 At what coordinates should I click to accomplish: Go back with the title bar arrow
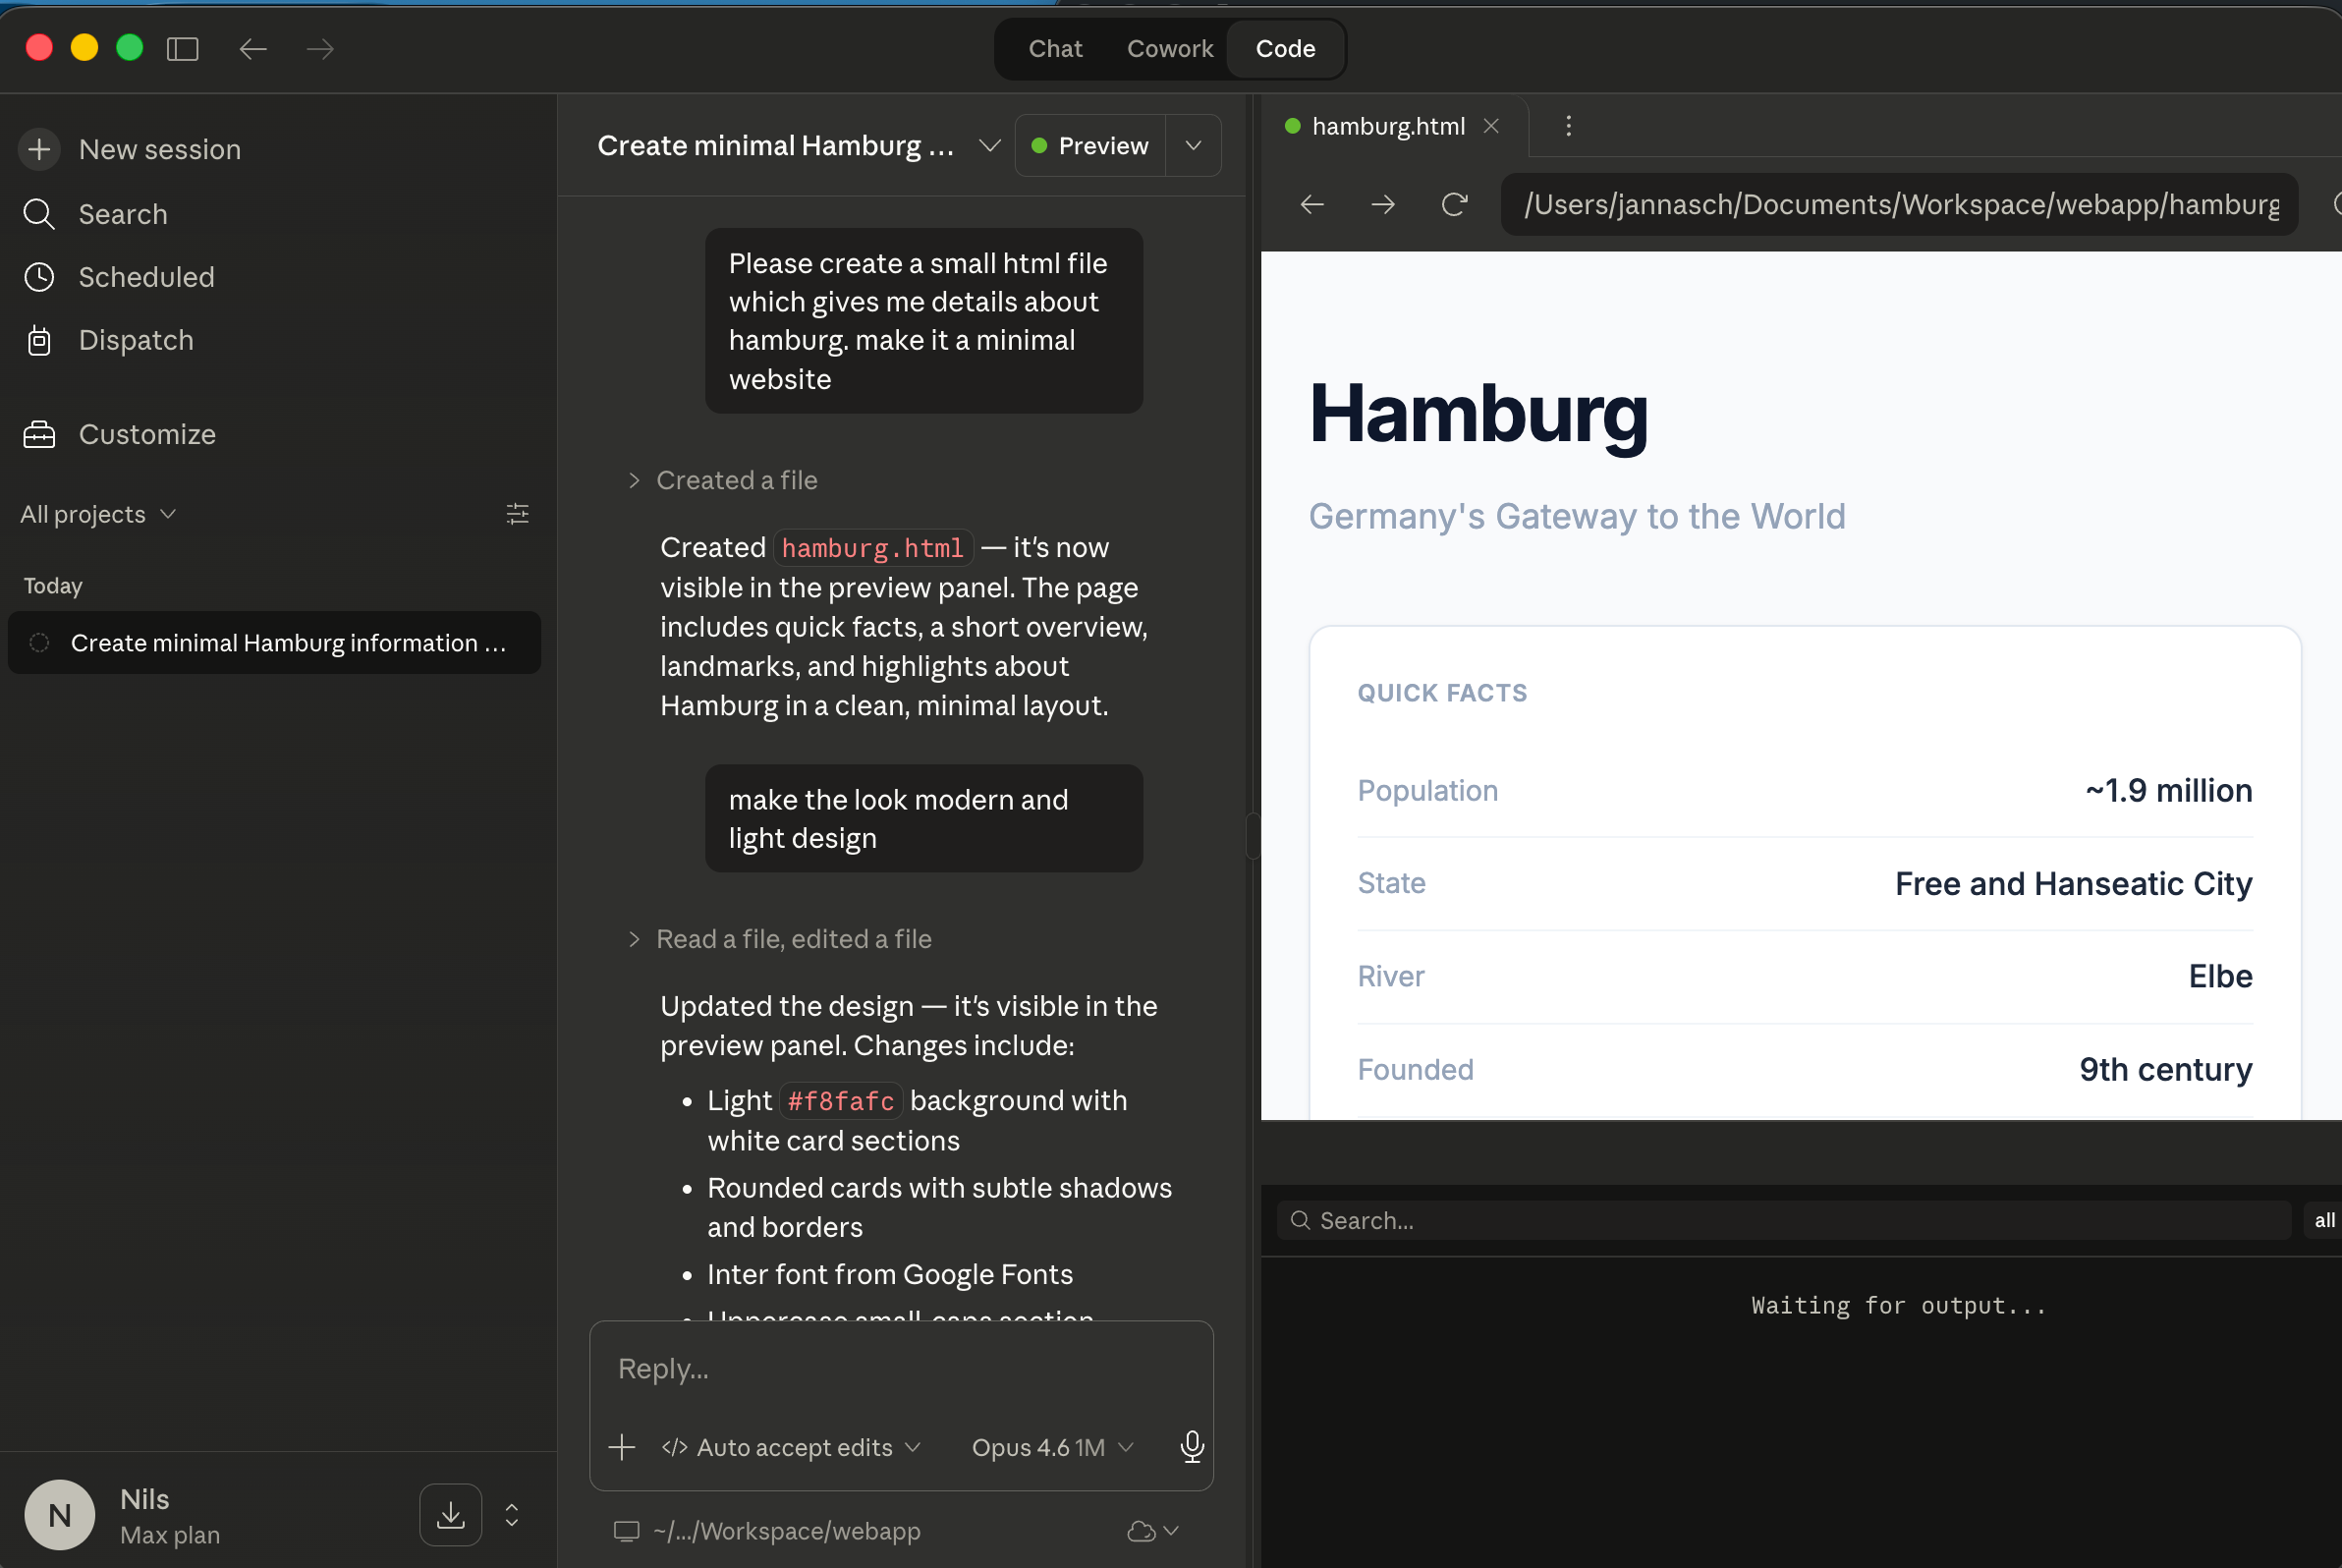point(253,48)
